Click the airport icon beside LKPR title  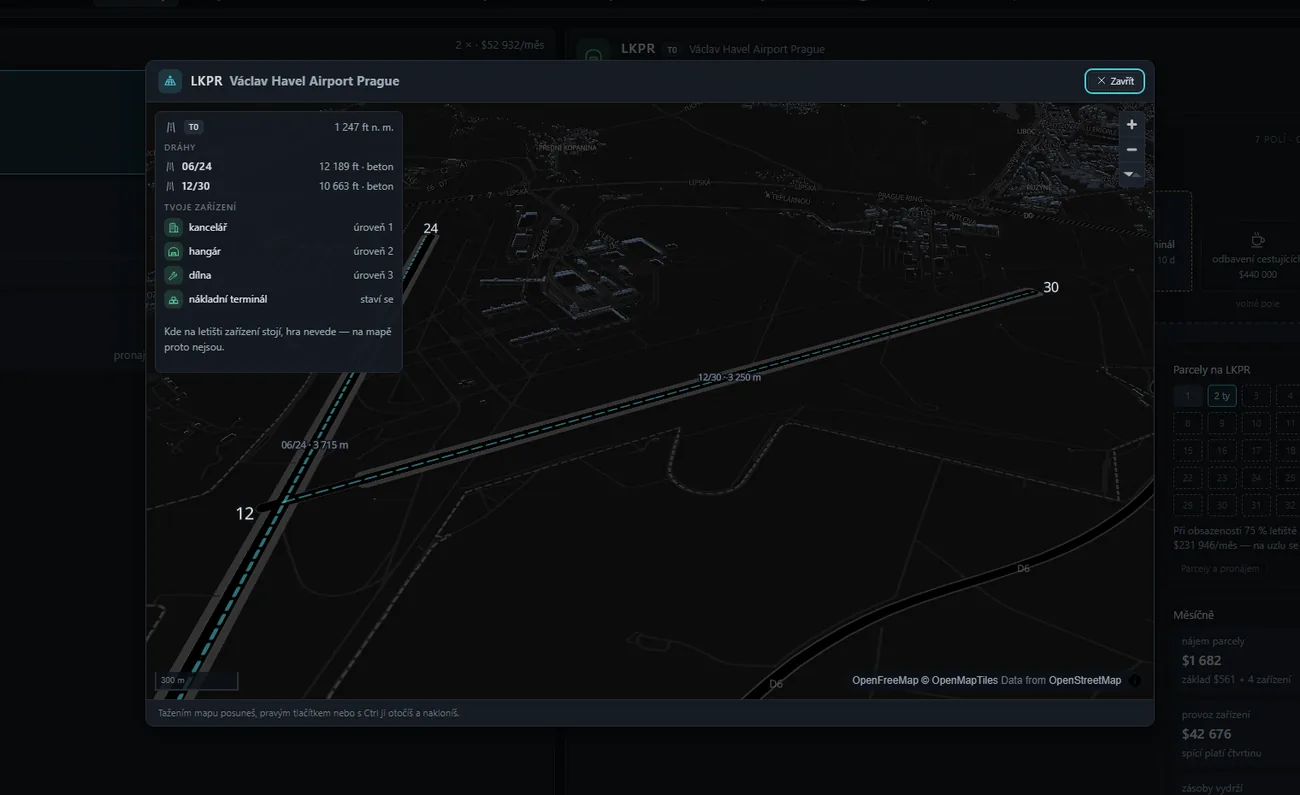pos(170,81)
